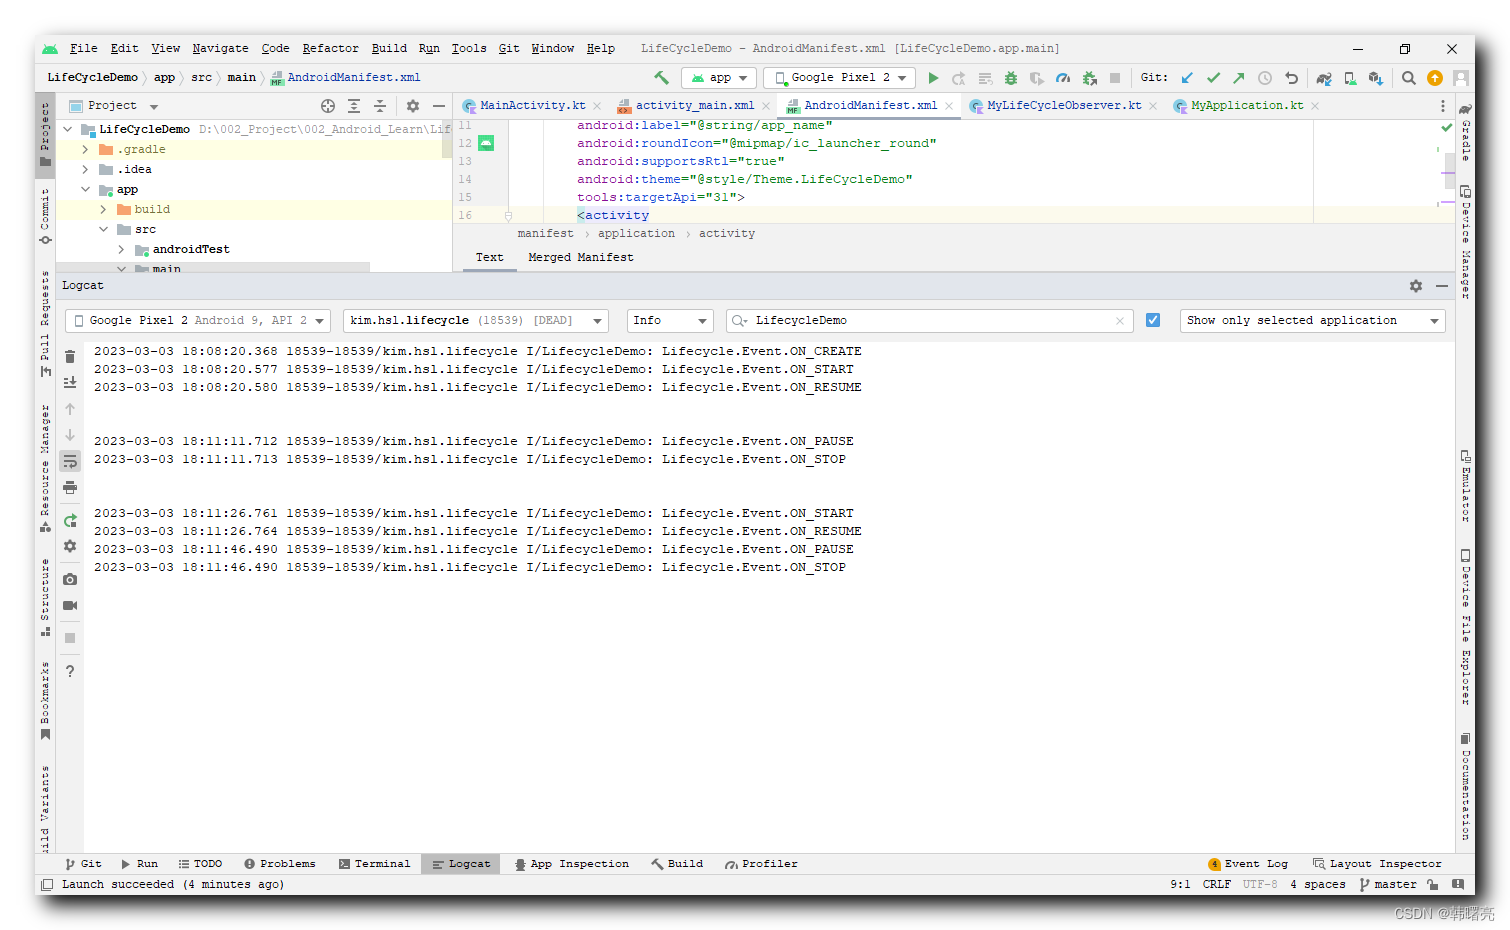Viewport: 1510px width, 930px height.
Task: Click the LifecycleDemo search filter field
Action: [929, 320]
